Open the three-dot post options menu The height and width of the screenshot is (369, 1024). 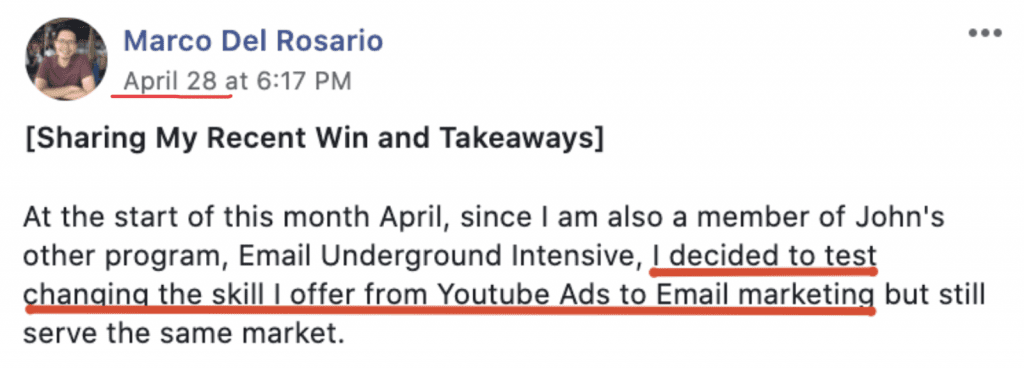tap(984, 34)
